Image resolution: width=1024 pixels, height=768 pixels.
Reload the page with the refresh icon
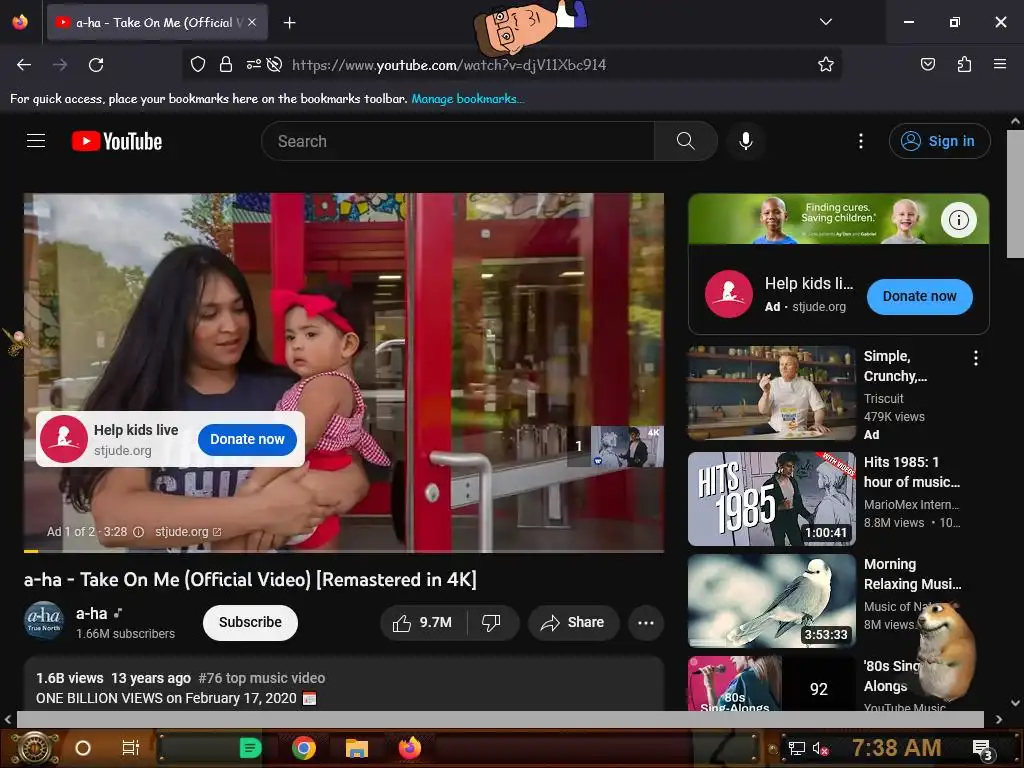click(96, 65)
